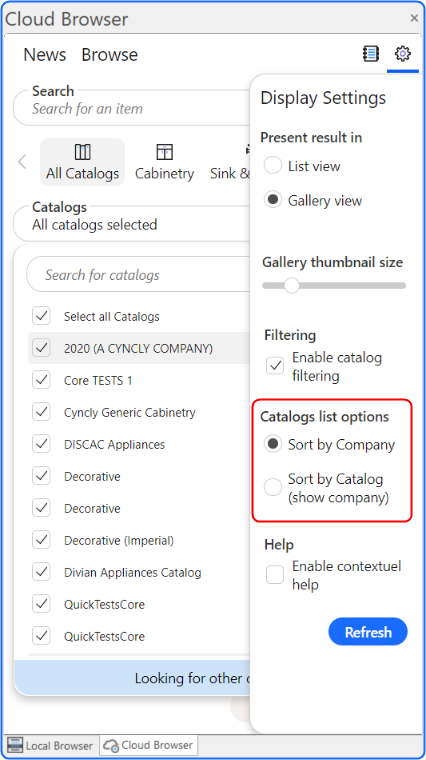Click the Refresh button
The image size is (426, 760).
(x=368, y=632)
